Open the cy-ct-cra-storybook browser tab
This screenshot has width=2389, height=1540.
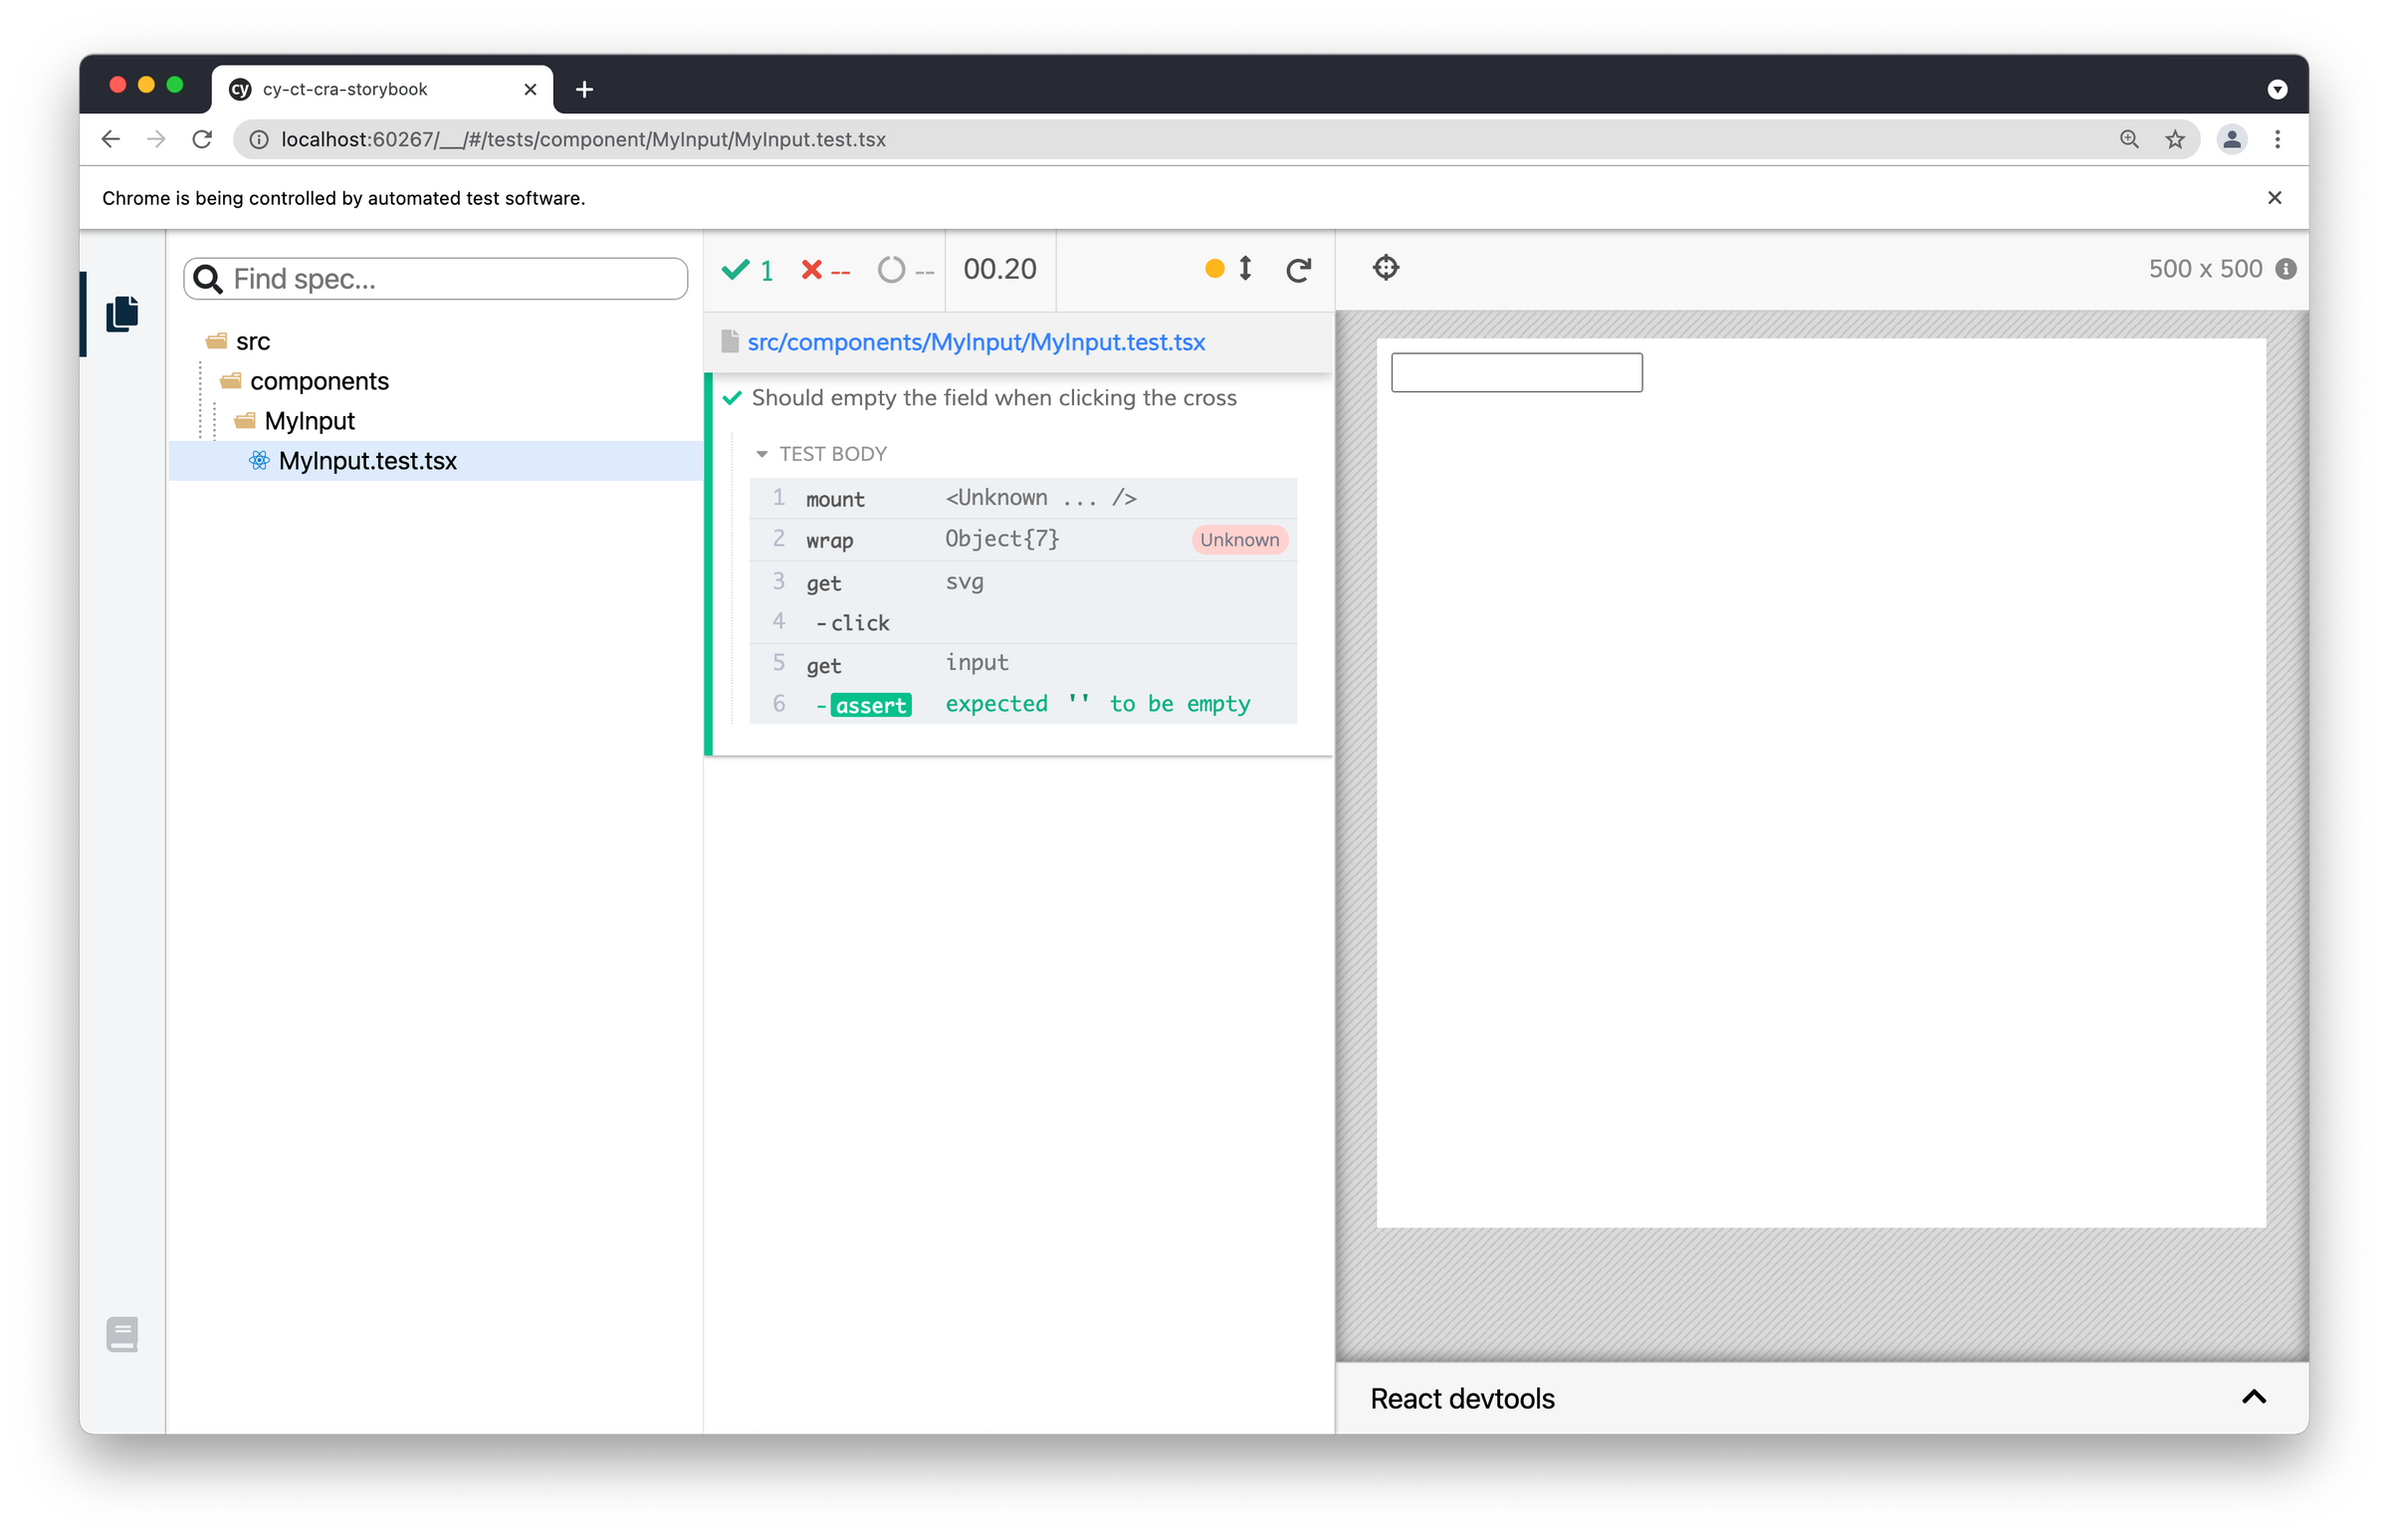click(x=345, y=89)
